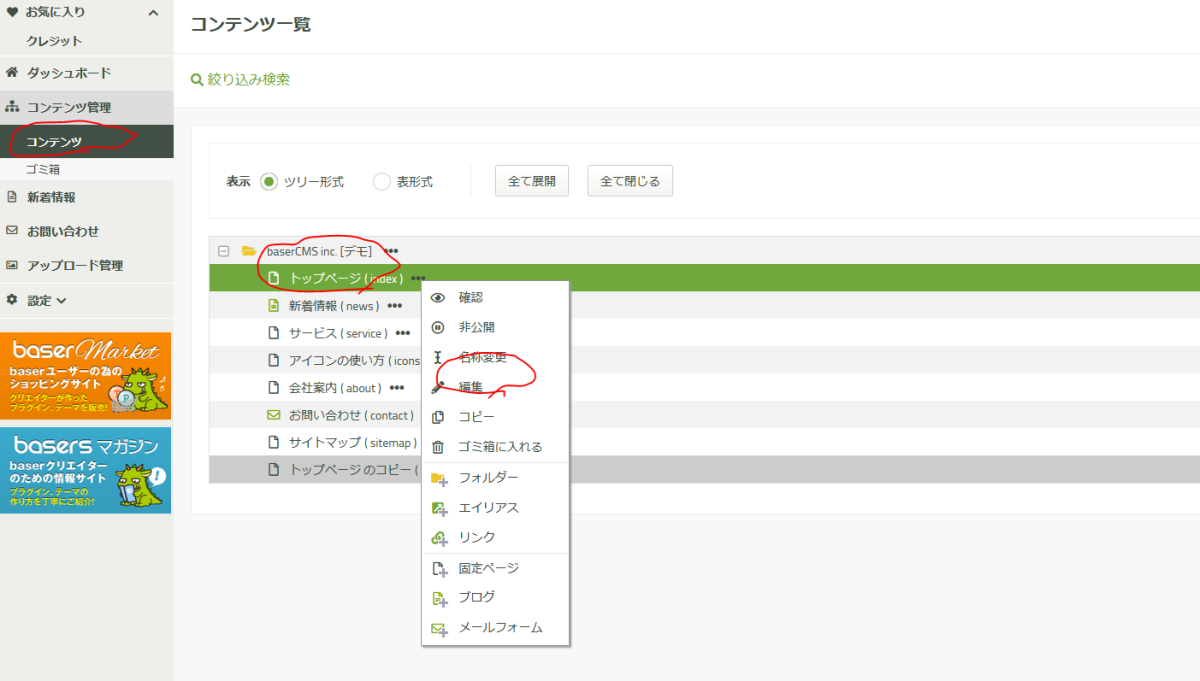Open the three-dot menu for 新着情報 (news)
The height and width of the screenshot is (681, 1200).
tap(395, 306)
